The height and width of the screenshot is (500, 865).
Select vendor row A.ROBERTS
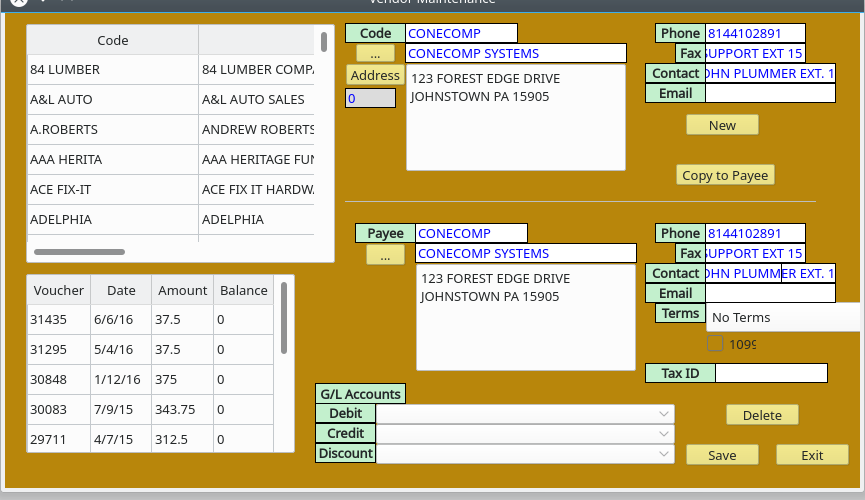click(170, 130)
